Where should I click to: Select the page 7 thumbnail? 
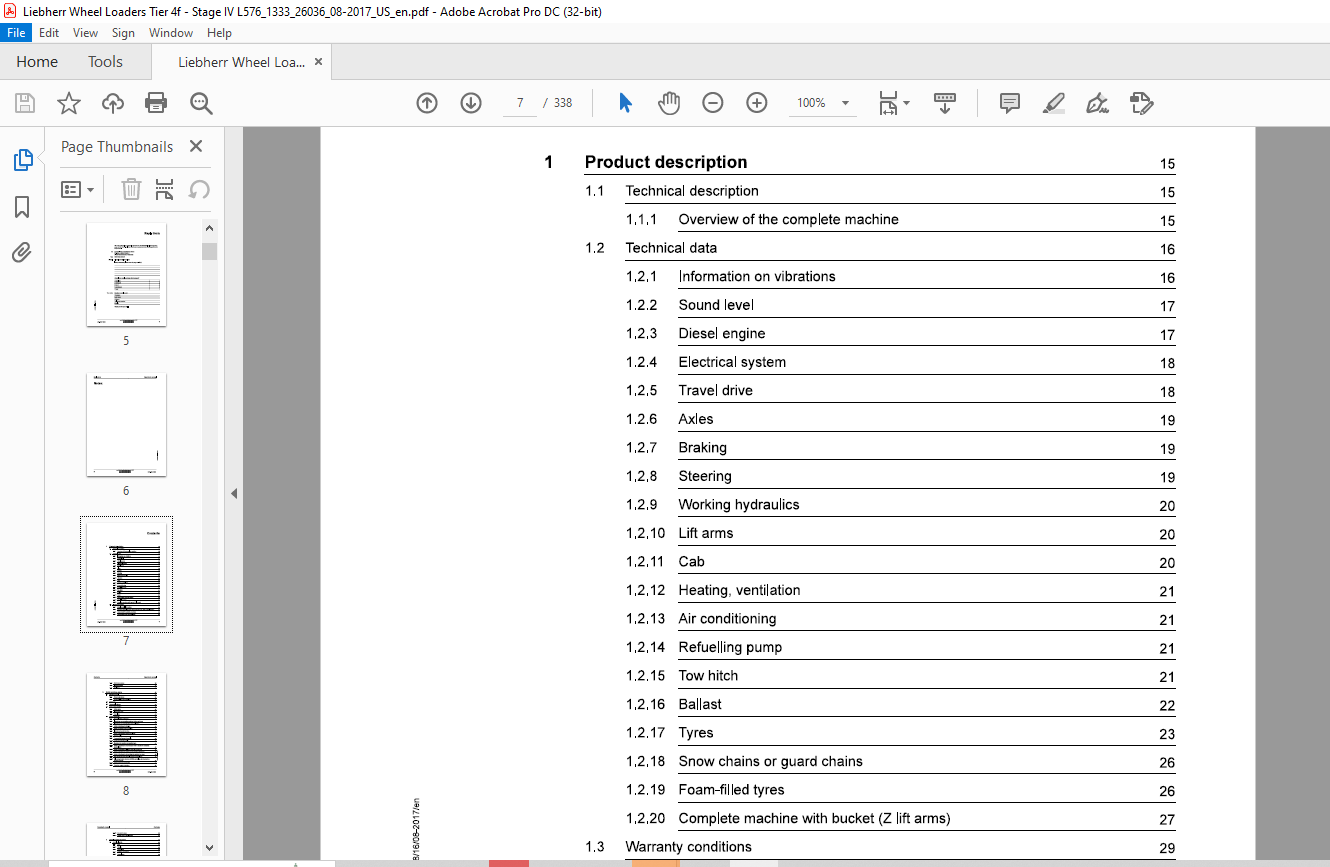tap(126, 574)
